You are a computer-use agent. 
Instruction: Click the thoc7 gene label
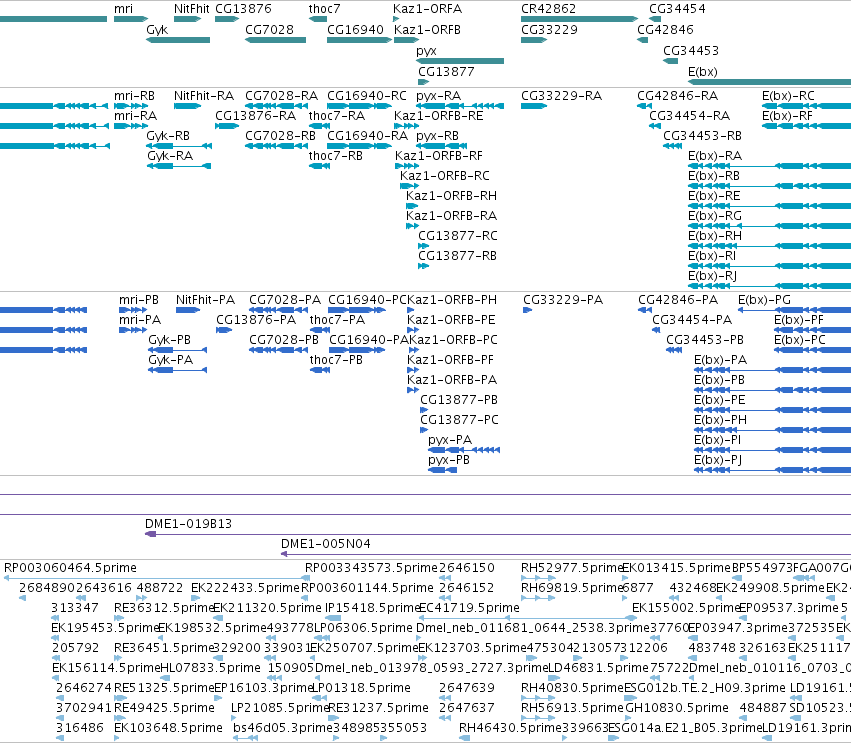tap(325, 9)
